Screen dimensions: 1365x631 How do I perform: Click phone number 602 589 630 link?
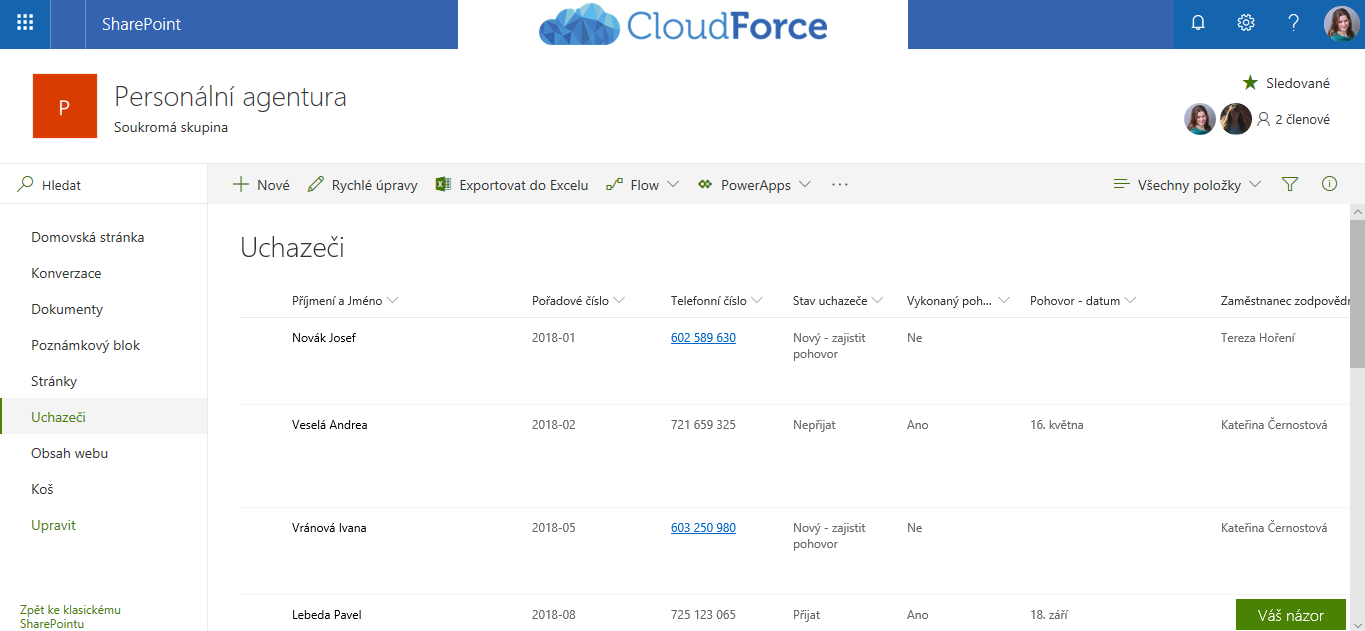(703, 338)
